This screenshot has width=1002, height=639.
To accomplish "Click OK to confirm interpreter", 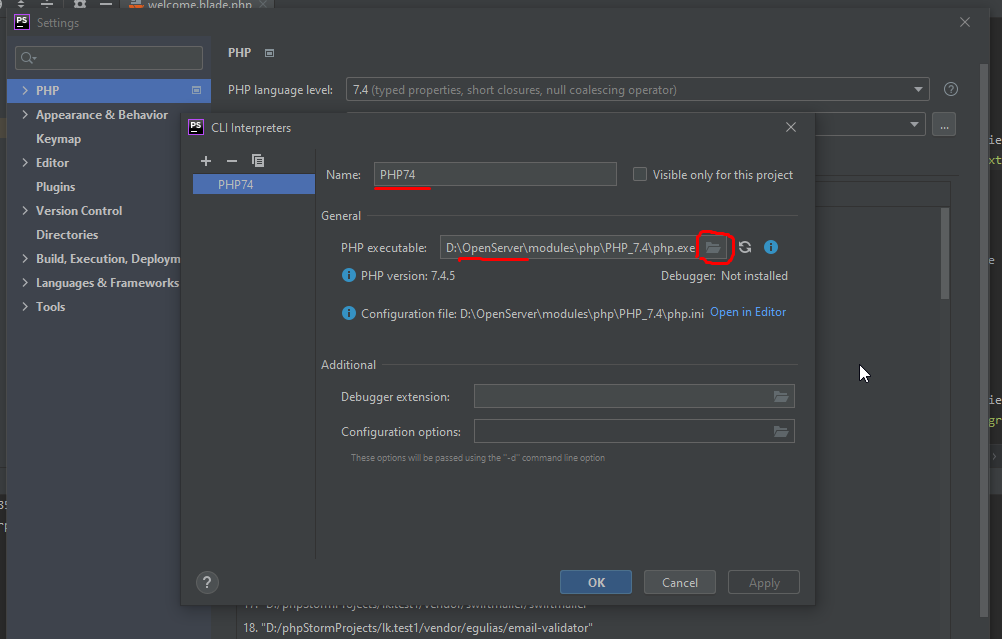I will (596, 582).
